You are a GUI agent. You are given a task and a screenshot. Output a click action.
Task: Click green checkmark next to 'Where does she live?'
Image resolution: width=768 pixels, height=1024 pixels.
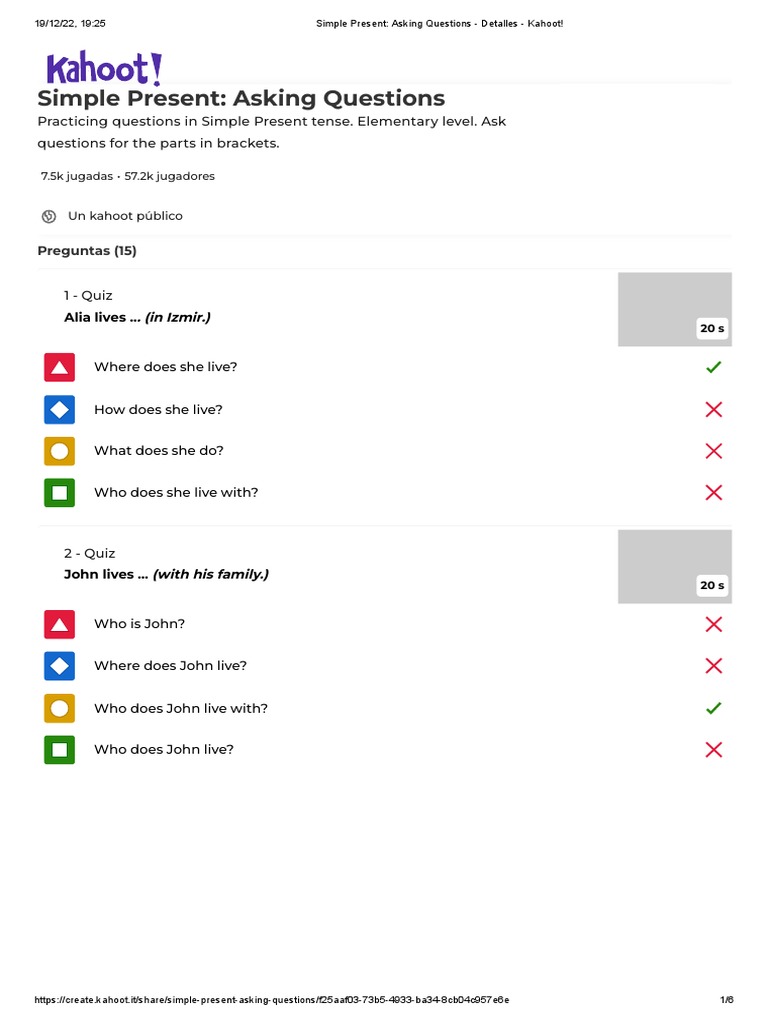pos(713,367)
